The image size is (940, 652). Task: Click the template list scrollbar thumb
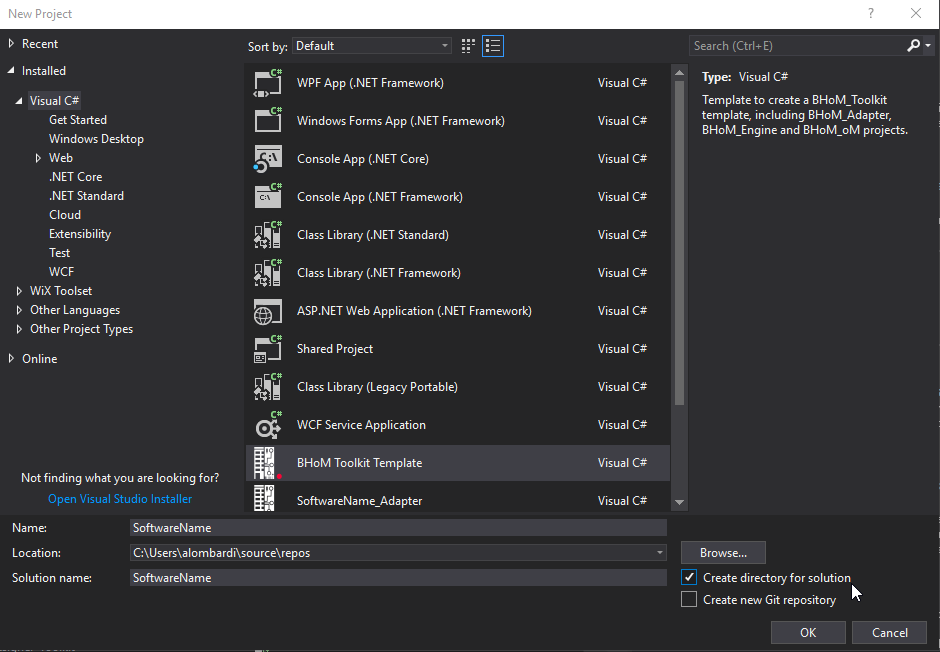click(x=679, y=243)
